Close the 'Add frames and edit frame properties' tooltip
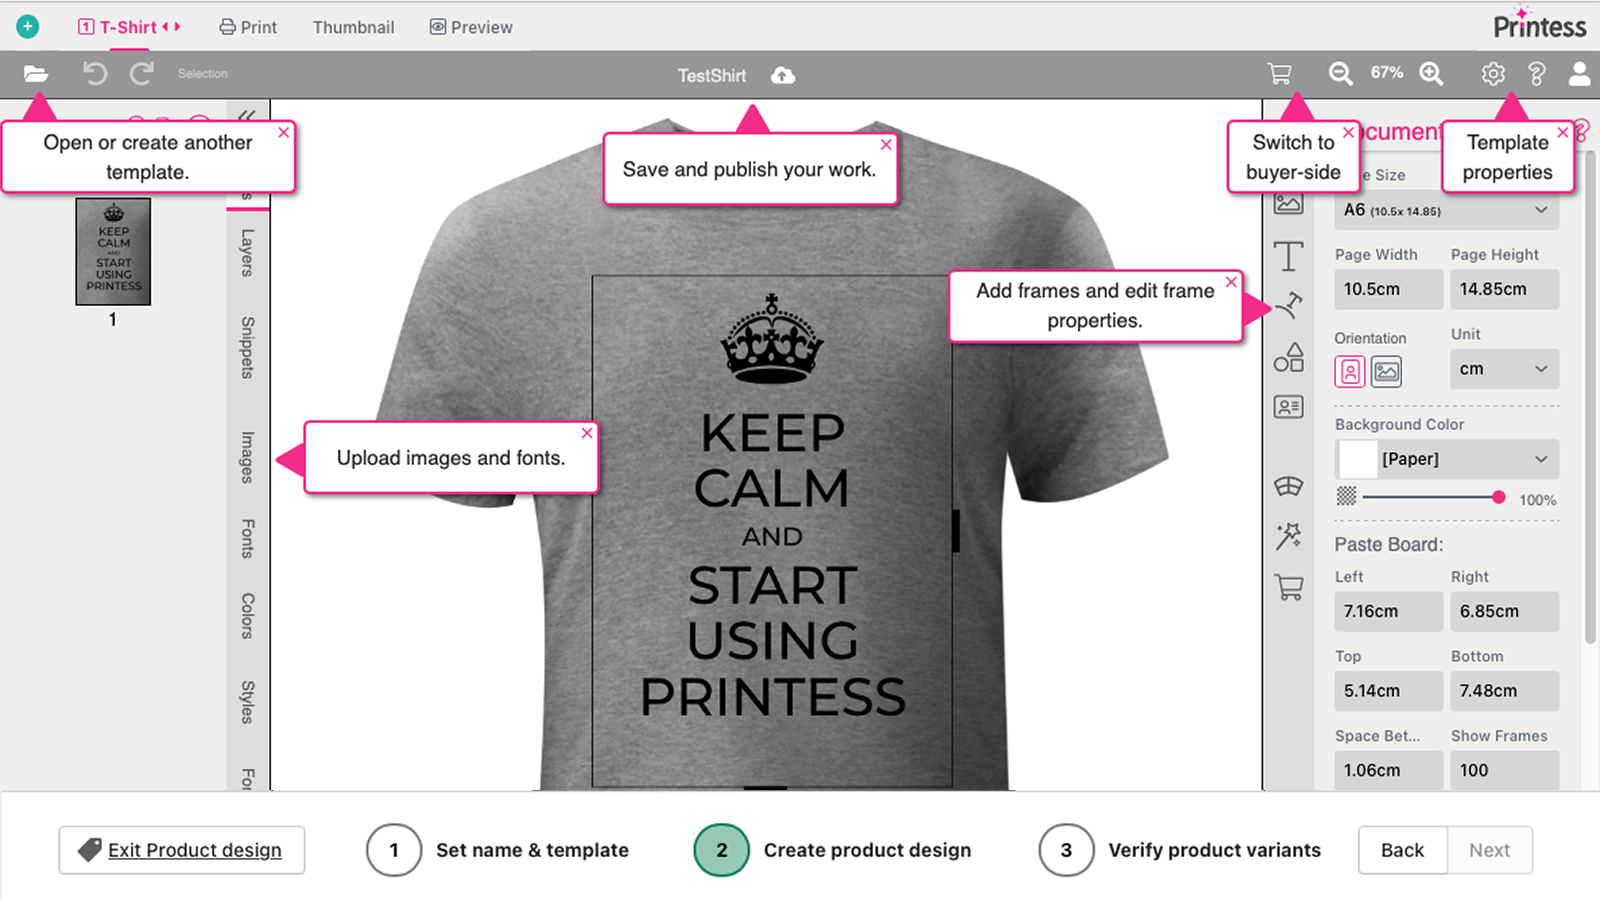The width and height of the screenshot is (1600, 900). (1231, 282)
